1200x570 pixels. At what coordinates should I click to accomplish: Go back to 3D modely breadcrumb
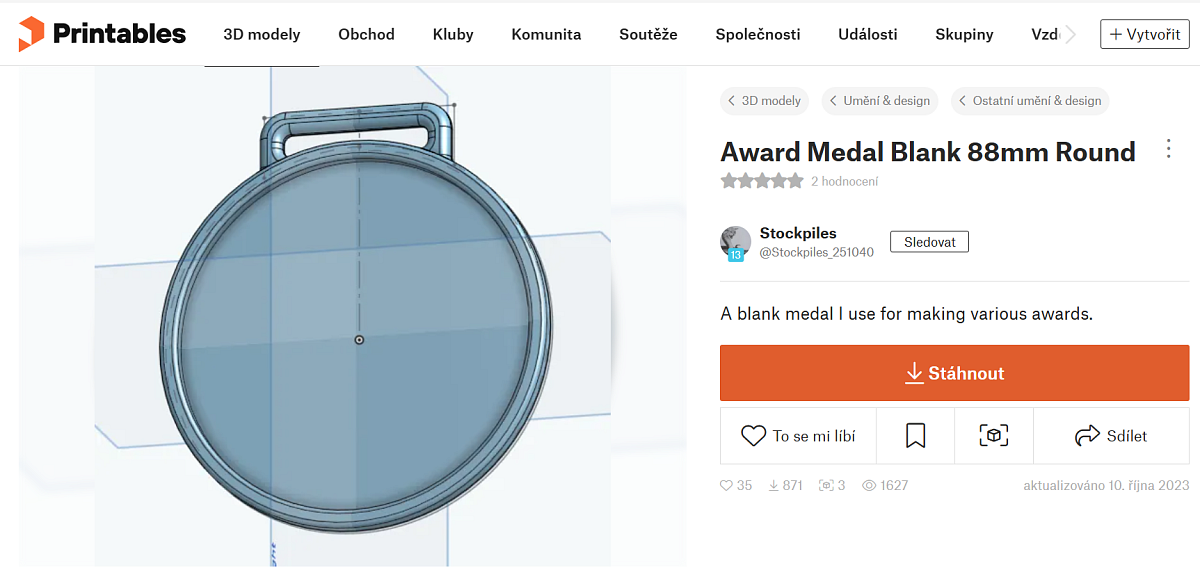764,101
